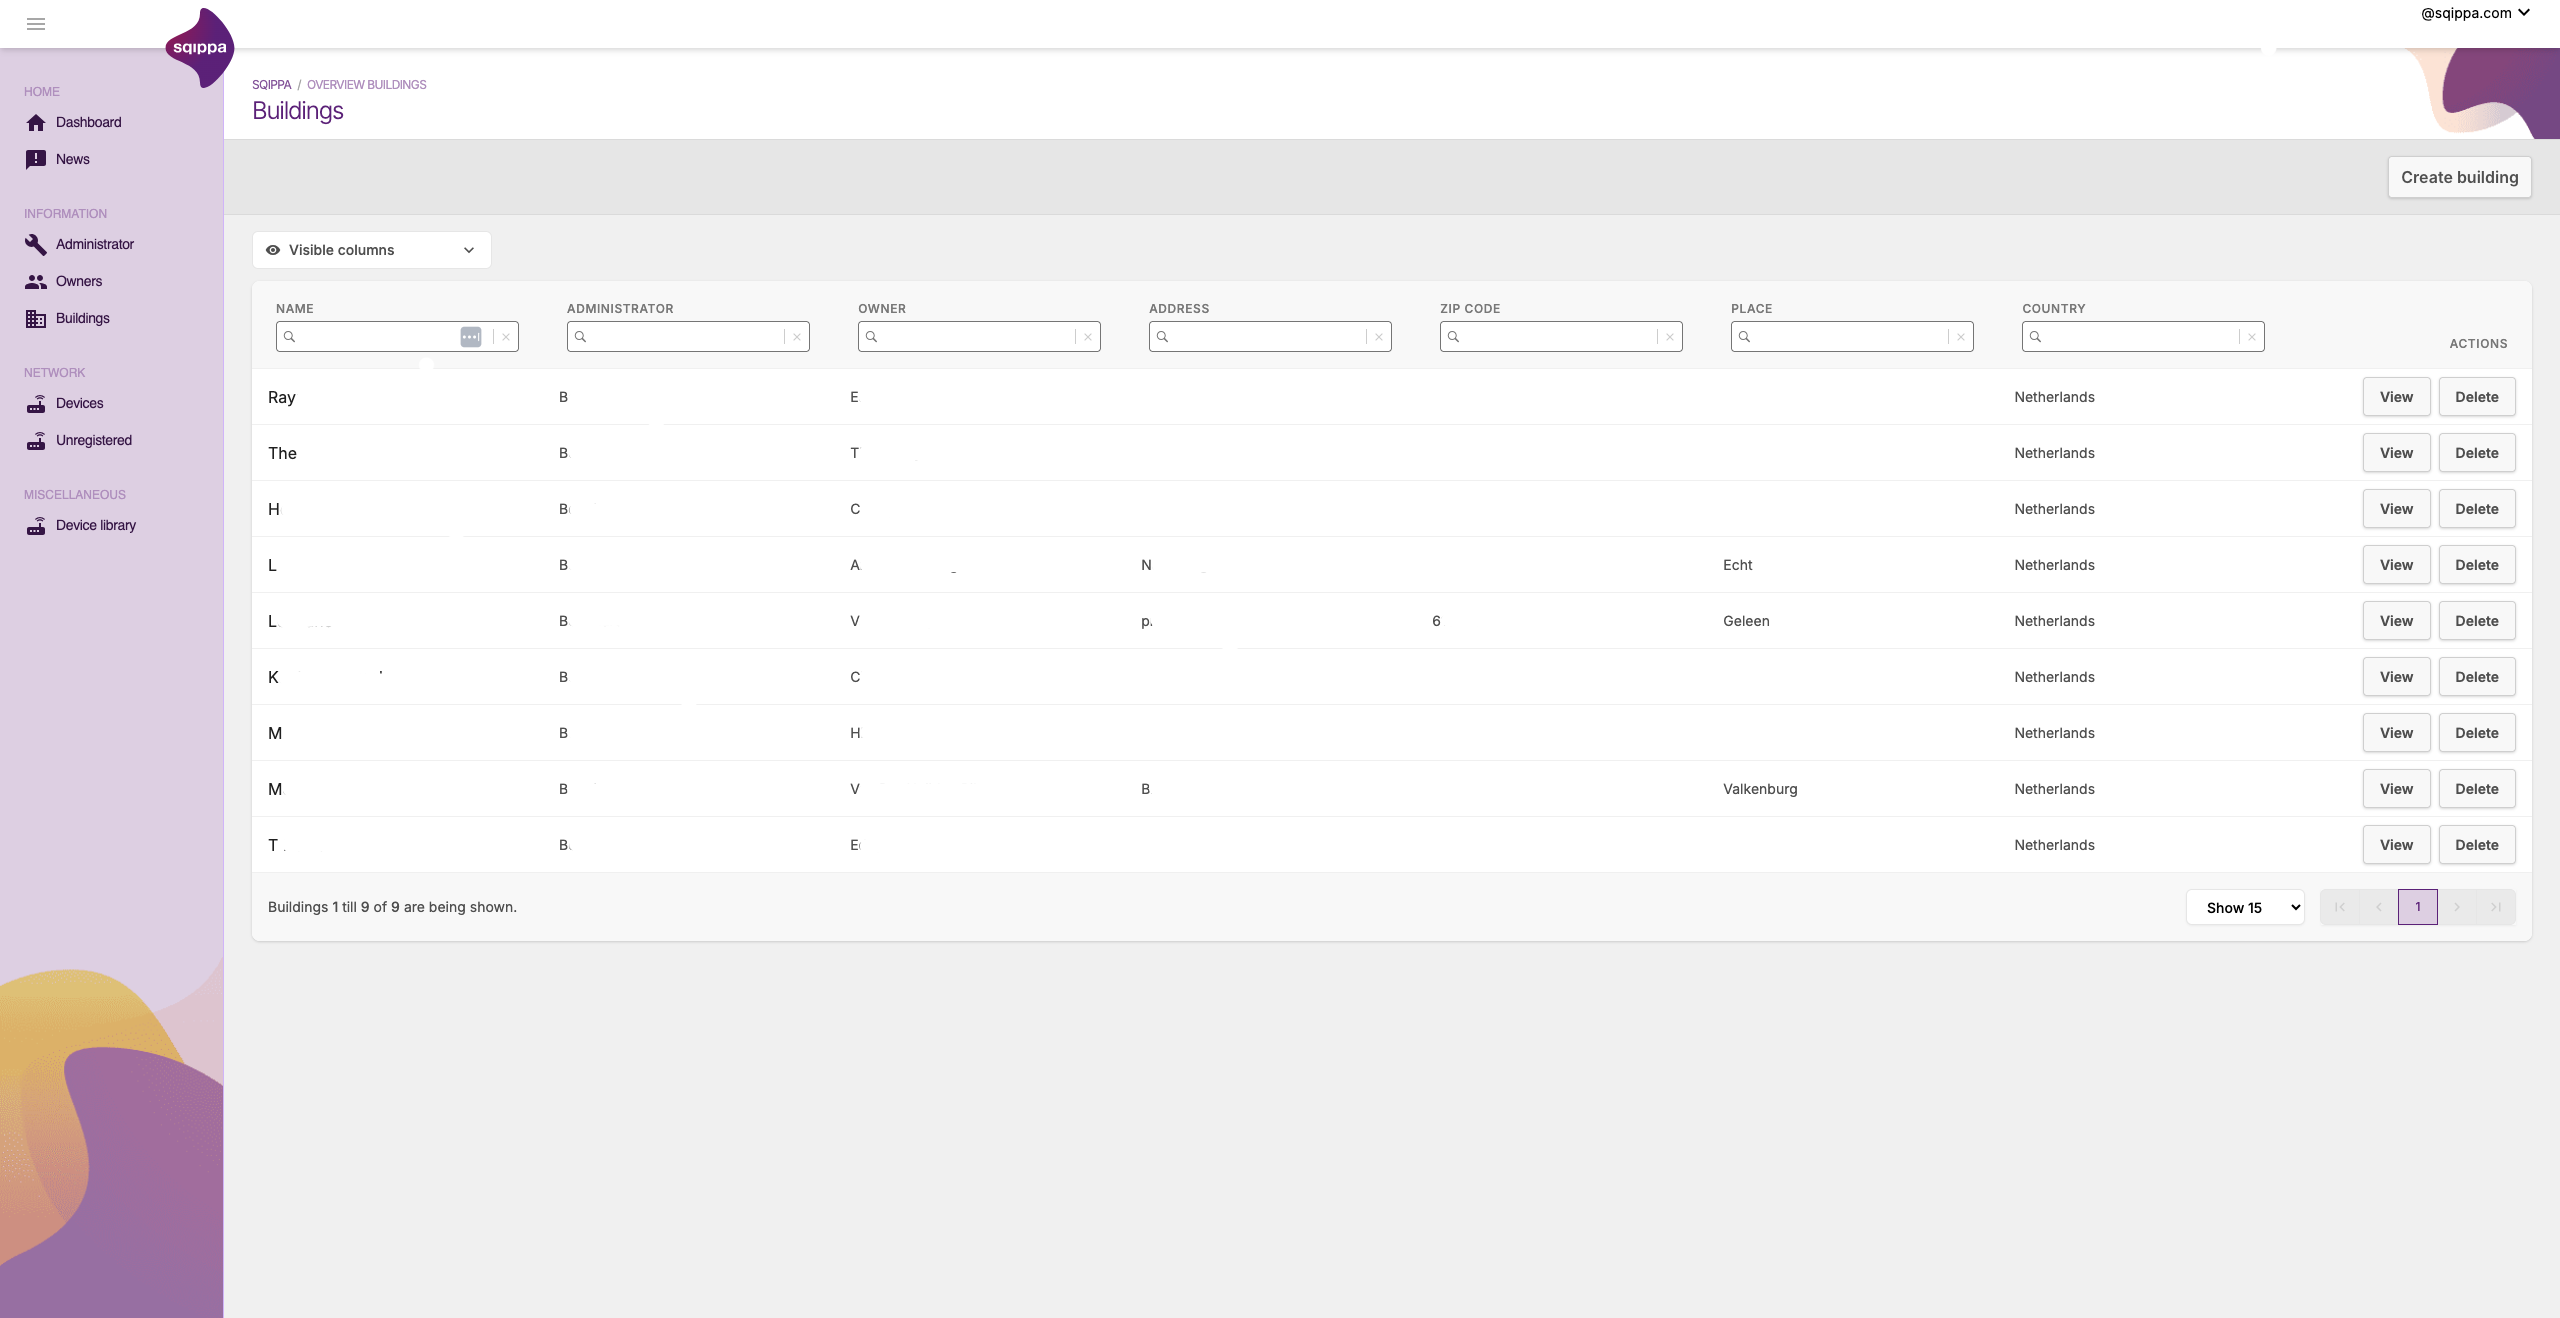This screenshot has width=2560, height=1318.
Task: Delete the Valkenburg building row
Action: (x=2476, y=789)
